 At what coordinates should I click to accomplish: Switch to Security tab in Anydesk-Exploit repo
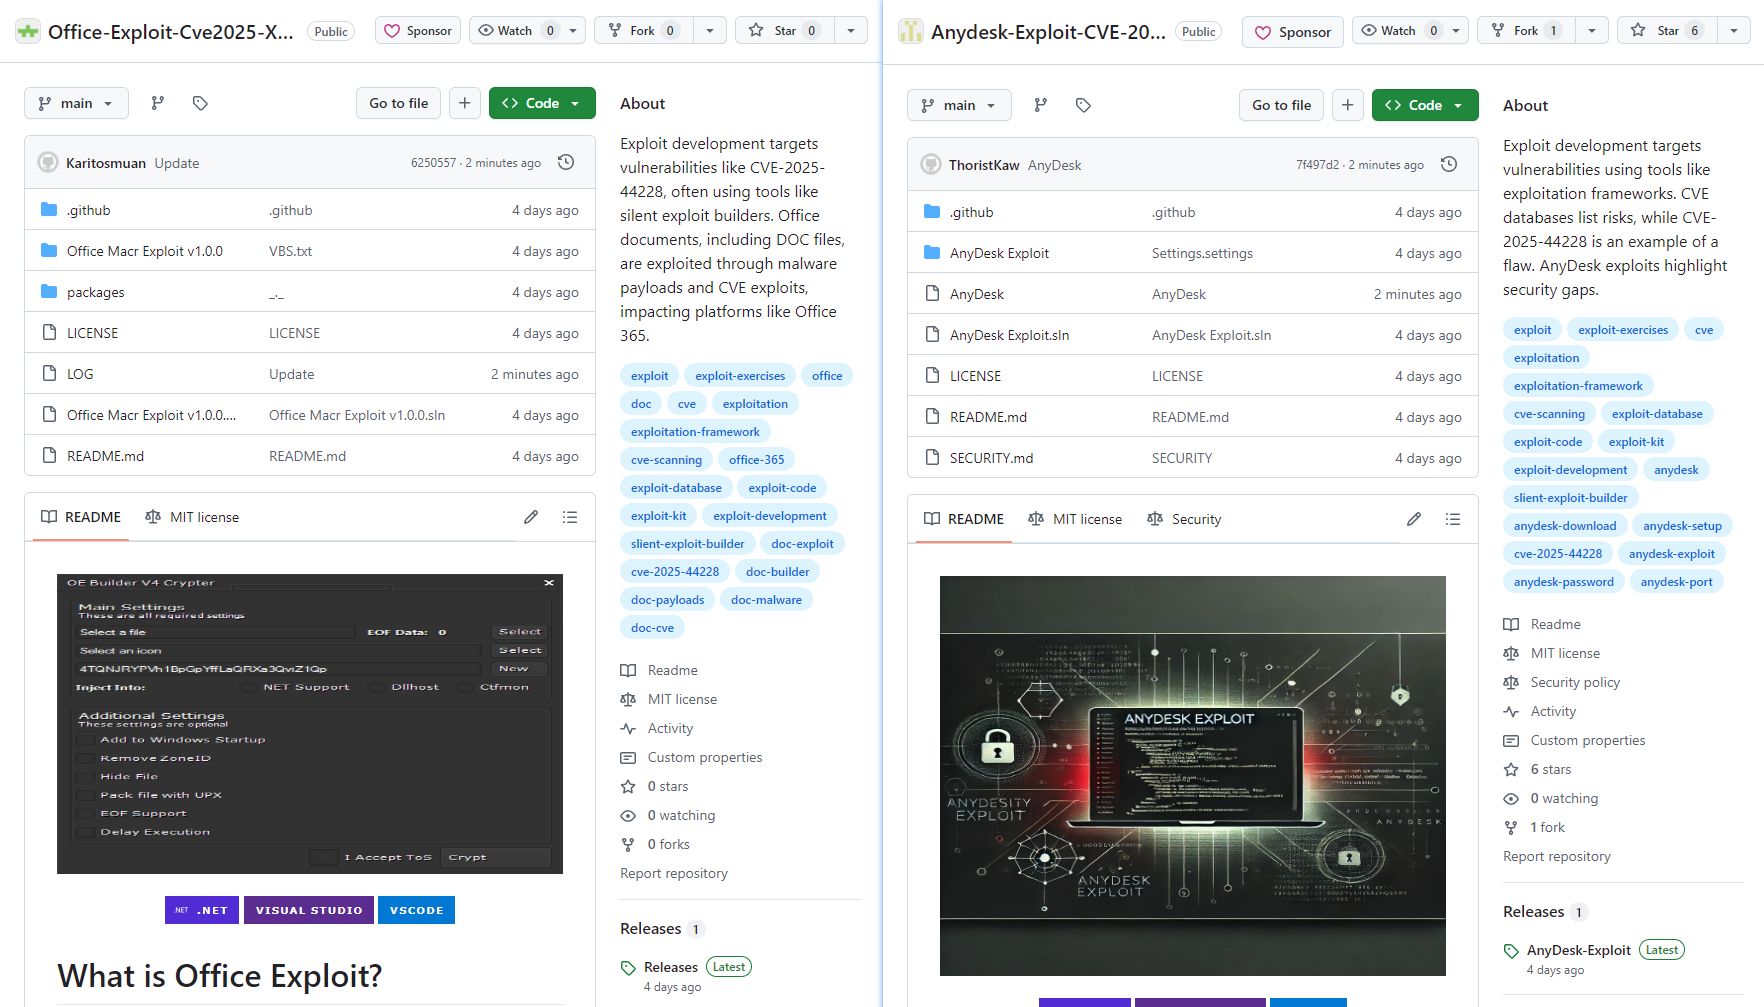pyautogui.click(x=1184, y=519)
